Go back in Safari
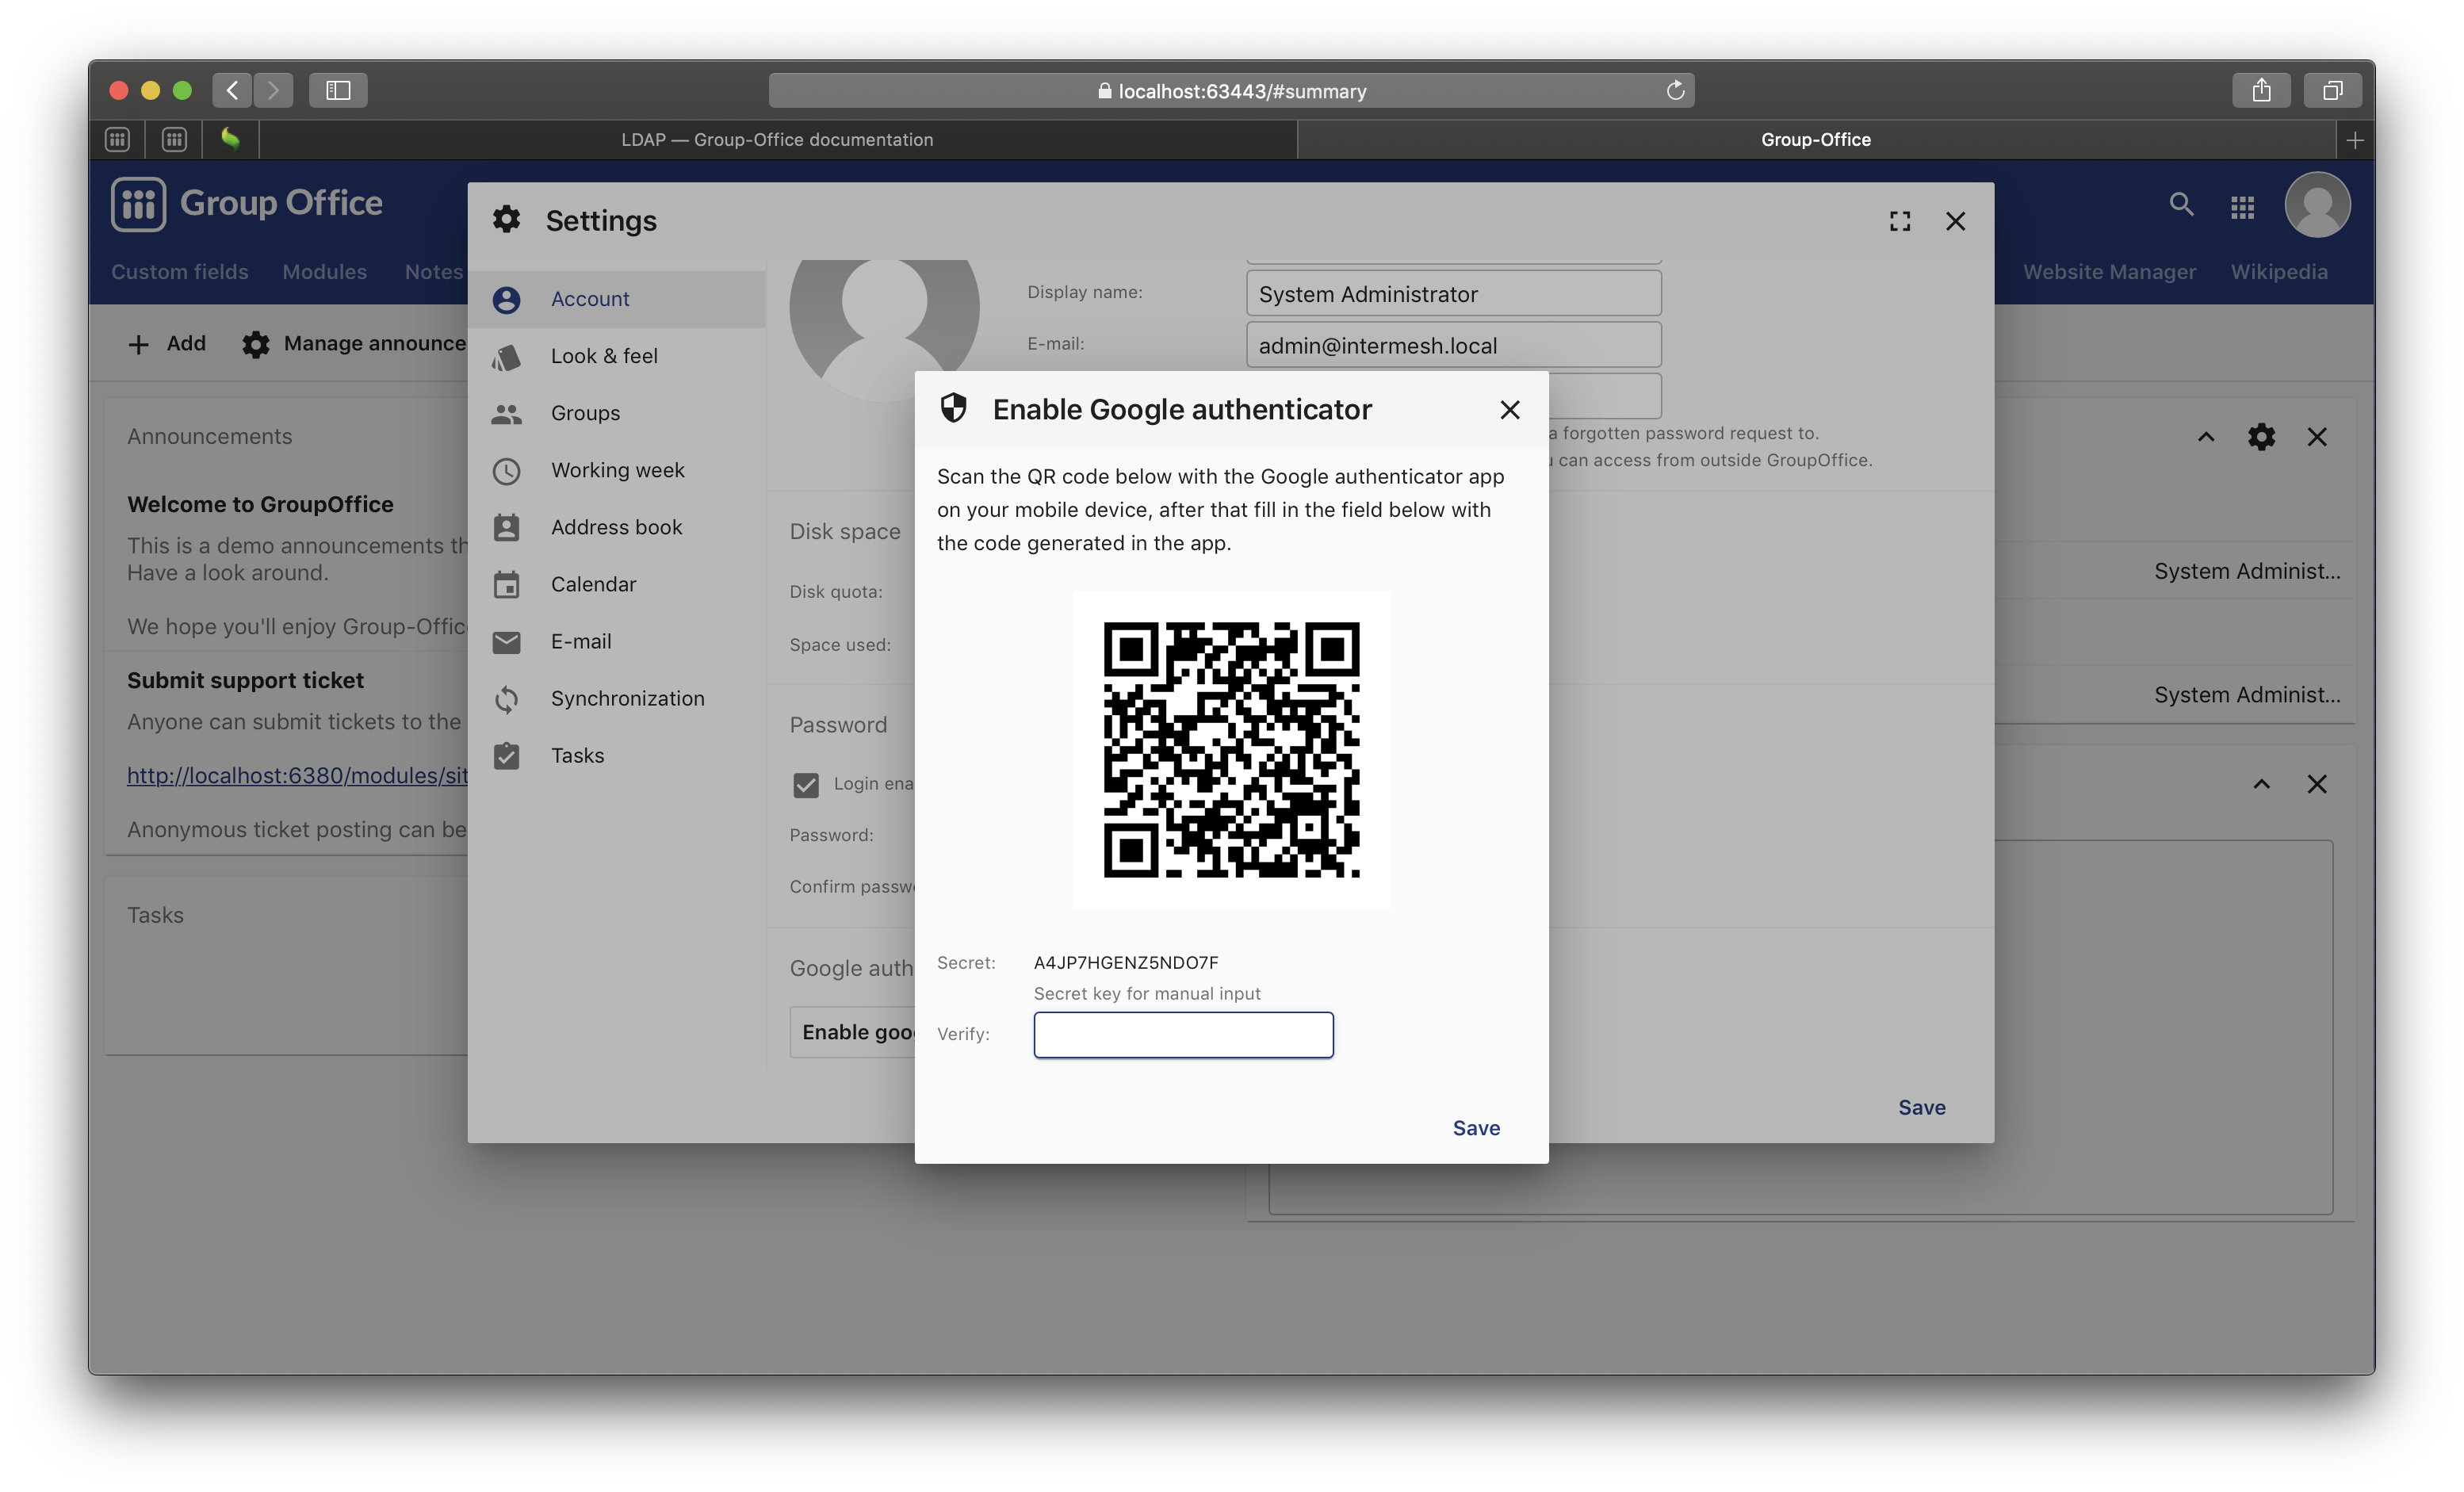The height and width of the screenshot is (1492, 2464). pyautogui.click(x=231, y=90)
